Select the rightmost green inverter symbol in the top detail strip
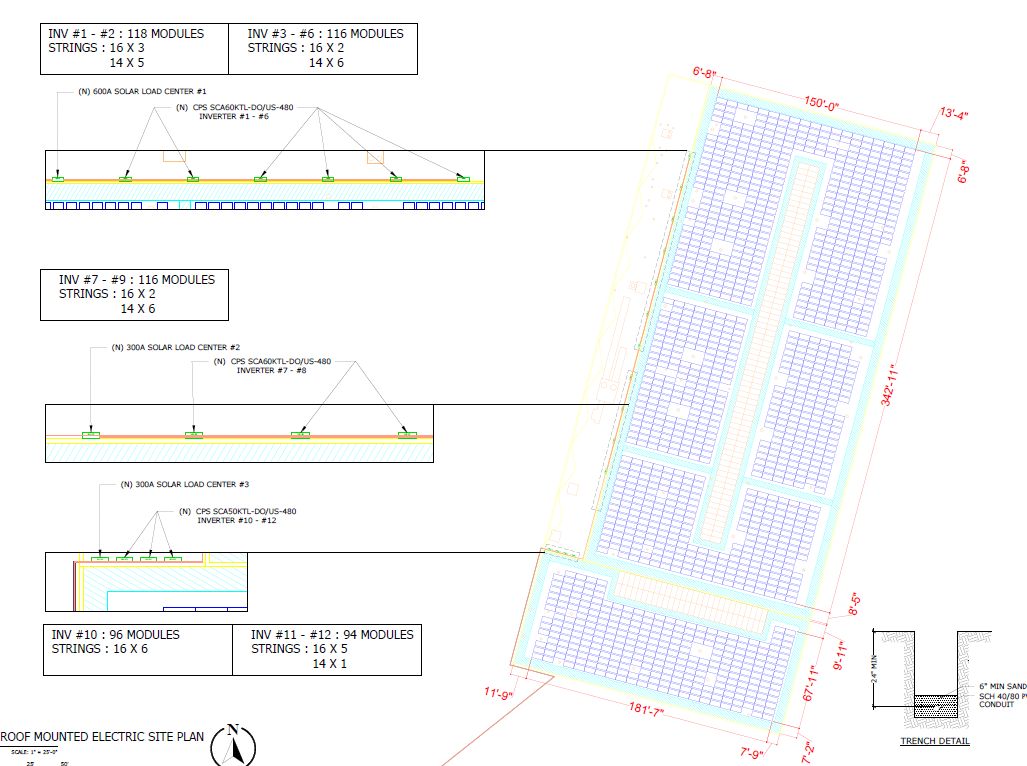The width and height of the screenshot is (1027, 766). pyautogui.click(x=463, y=178)
